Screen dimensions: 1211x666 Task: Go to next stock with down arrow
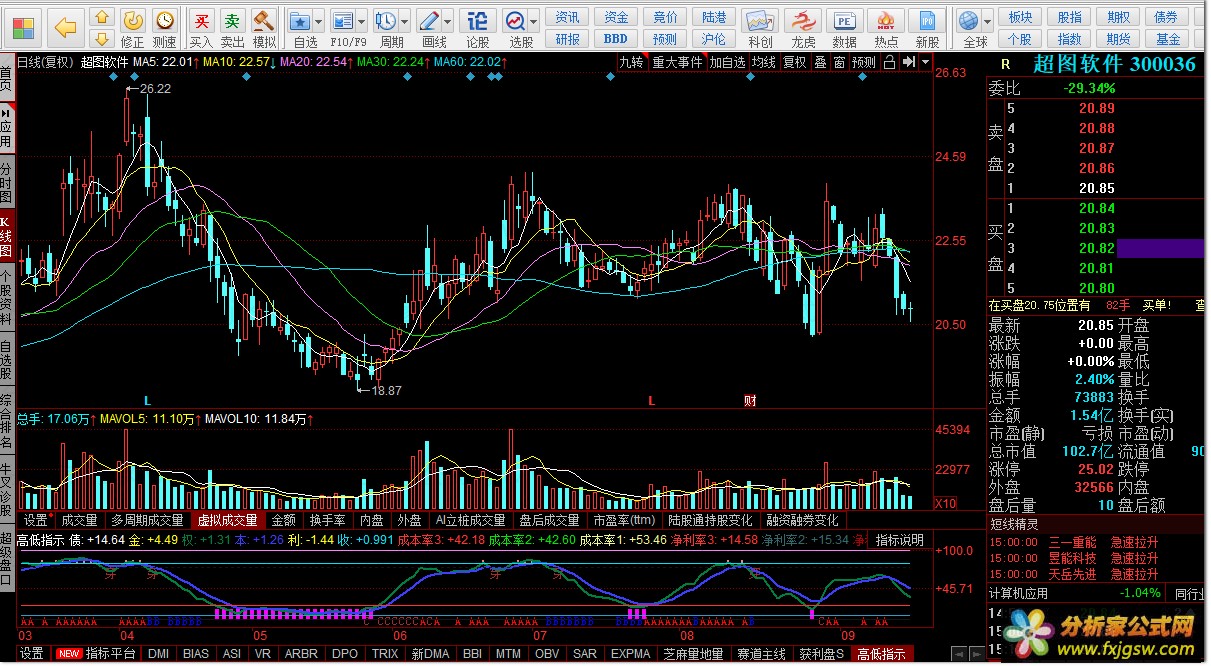tap(102, 39)
